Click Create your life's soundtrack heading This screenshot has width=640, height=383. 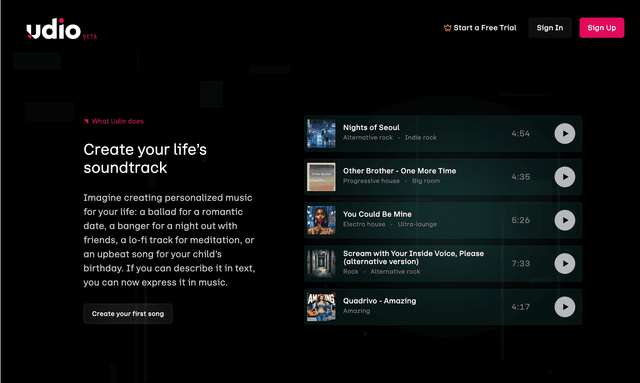pyautogui.click(x=145, y=158)
